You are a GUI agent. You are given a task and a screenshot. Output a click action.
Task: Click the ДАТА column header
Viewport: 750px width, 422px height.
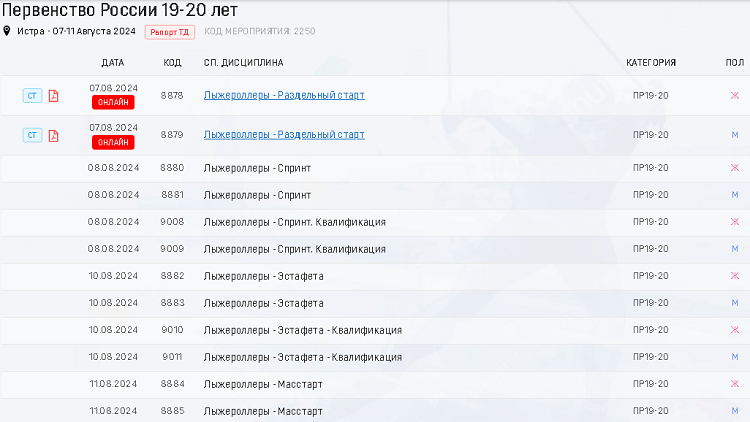coord(113,63)
